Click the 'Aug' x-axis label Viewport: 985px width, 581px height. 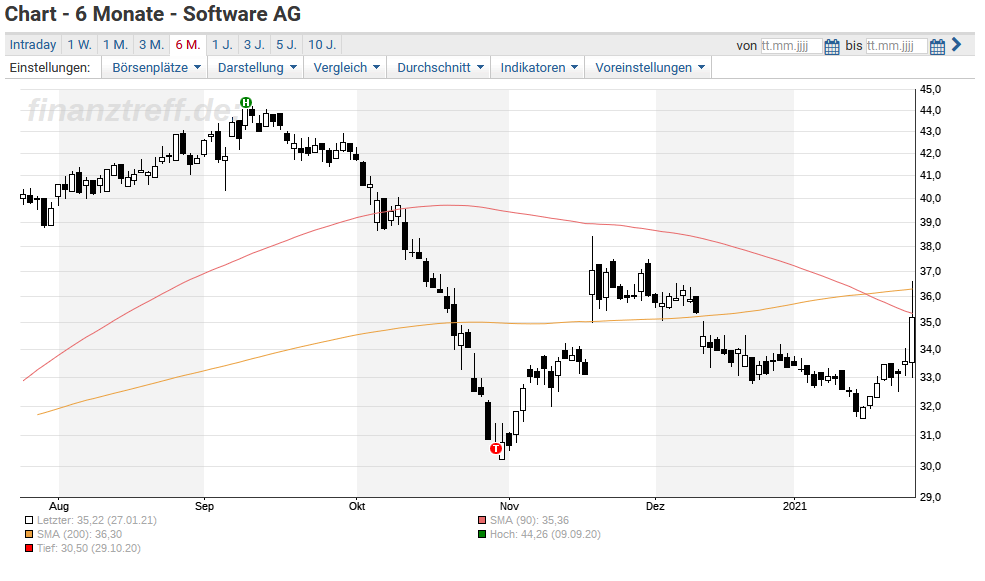(58, 506)
